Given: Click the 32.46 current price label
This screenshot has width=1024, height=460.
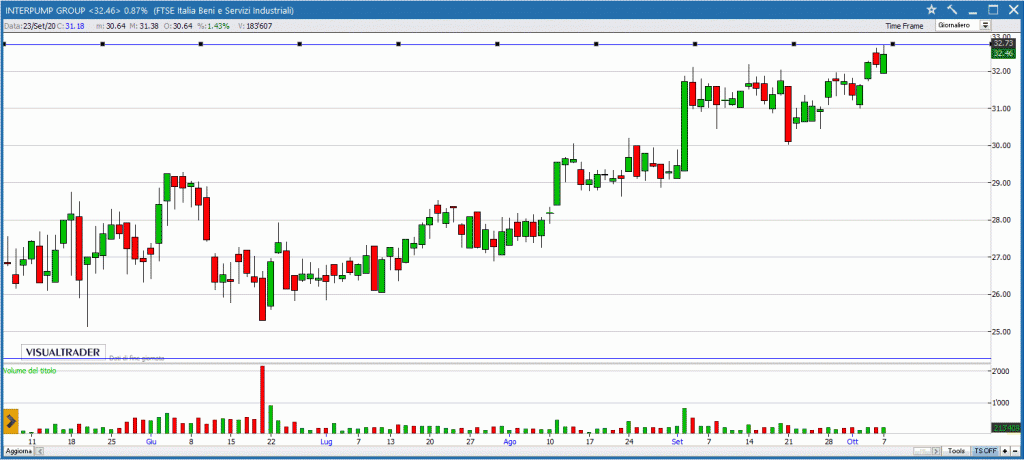Looking at the screenshot, I should click(x=1002, y=53).
